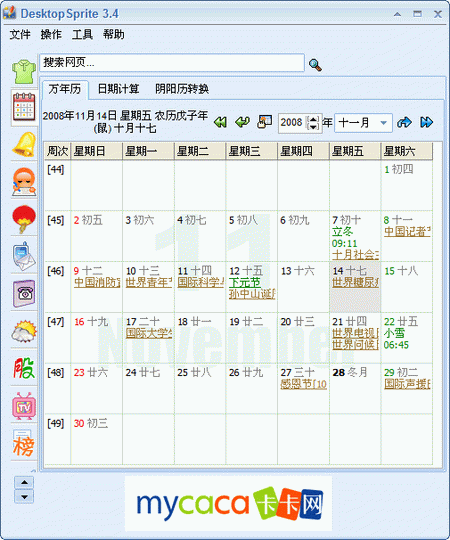450x540 pixels.
Task: Open the 世界糖尿 link on November 14
Action: tap(355, 282)
